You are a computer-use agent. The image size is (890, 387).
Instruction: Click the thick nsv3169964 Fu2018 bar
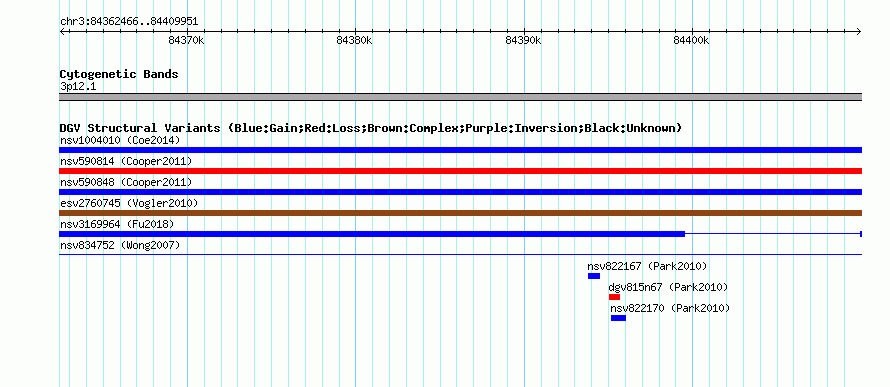coord(372,234)
